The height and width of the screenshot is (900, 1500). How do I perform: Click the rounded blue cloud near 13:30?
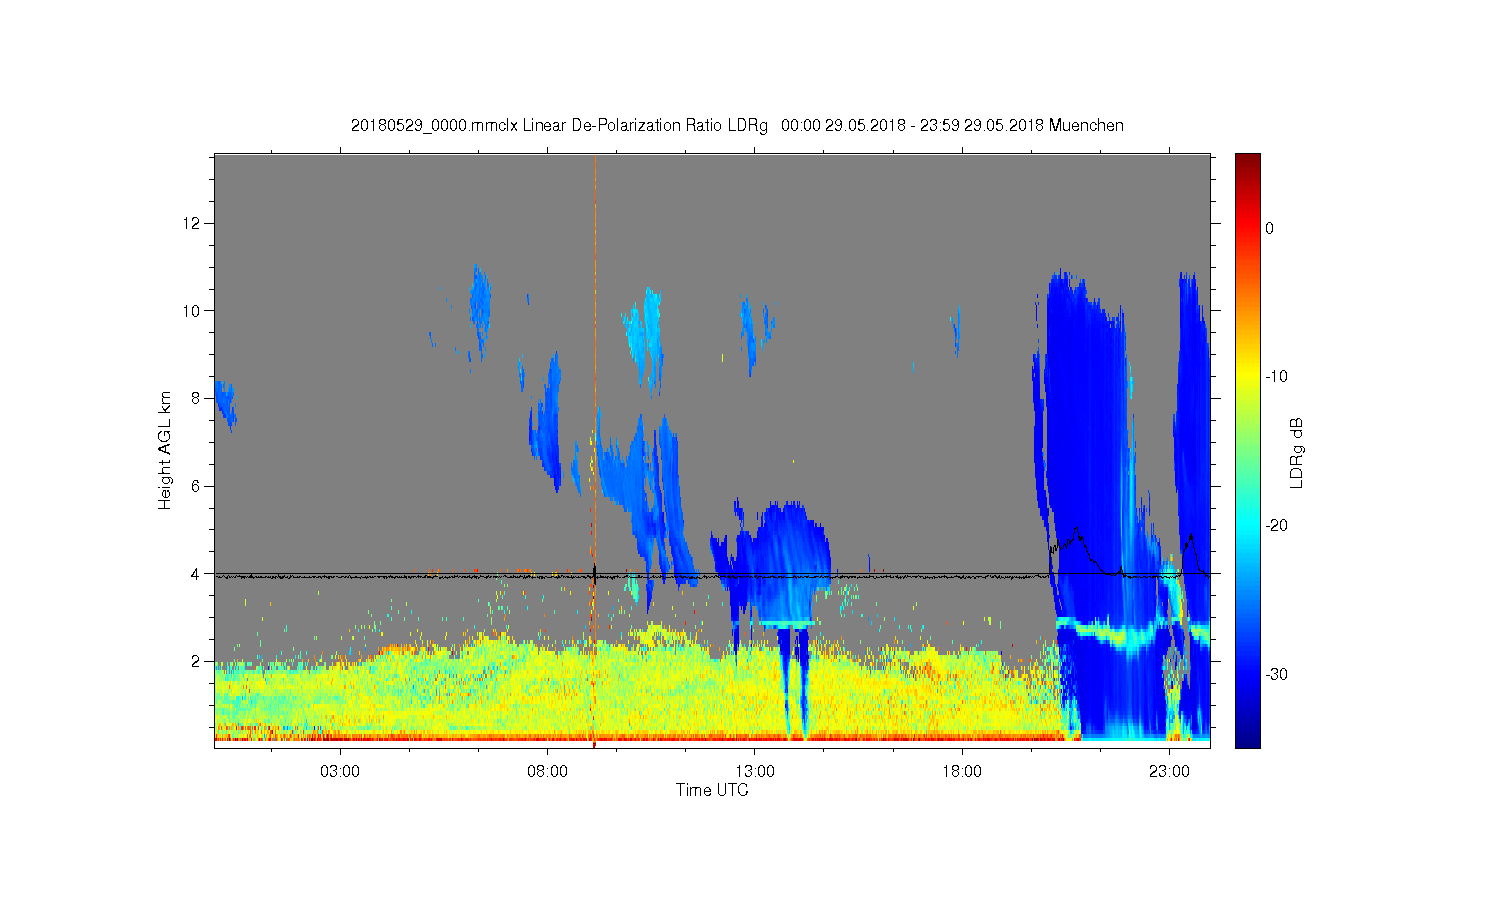(790, 565)
